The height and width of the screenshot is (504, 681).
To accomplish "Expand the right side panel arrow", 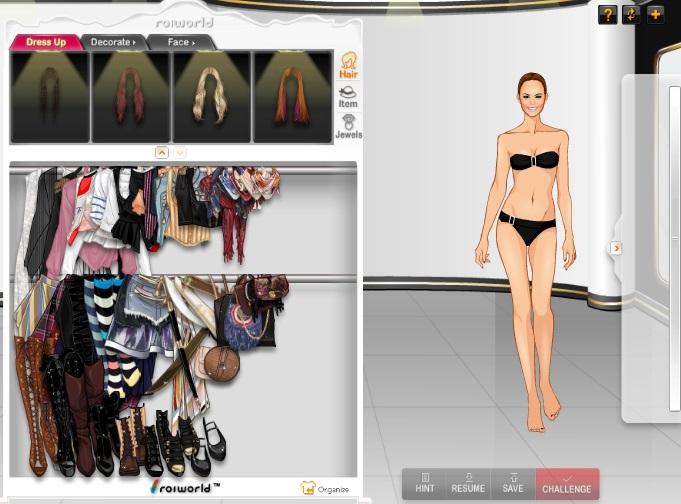I will point(616,248).
